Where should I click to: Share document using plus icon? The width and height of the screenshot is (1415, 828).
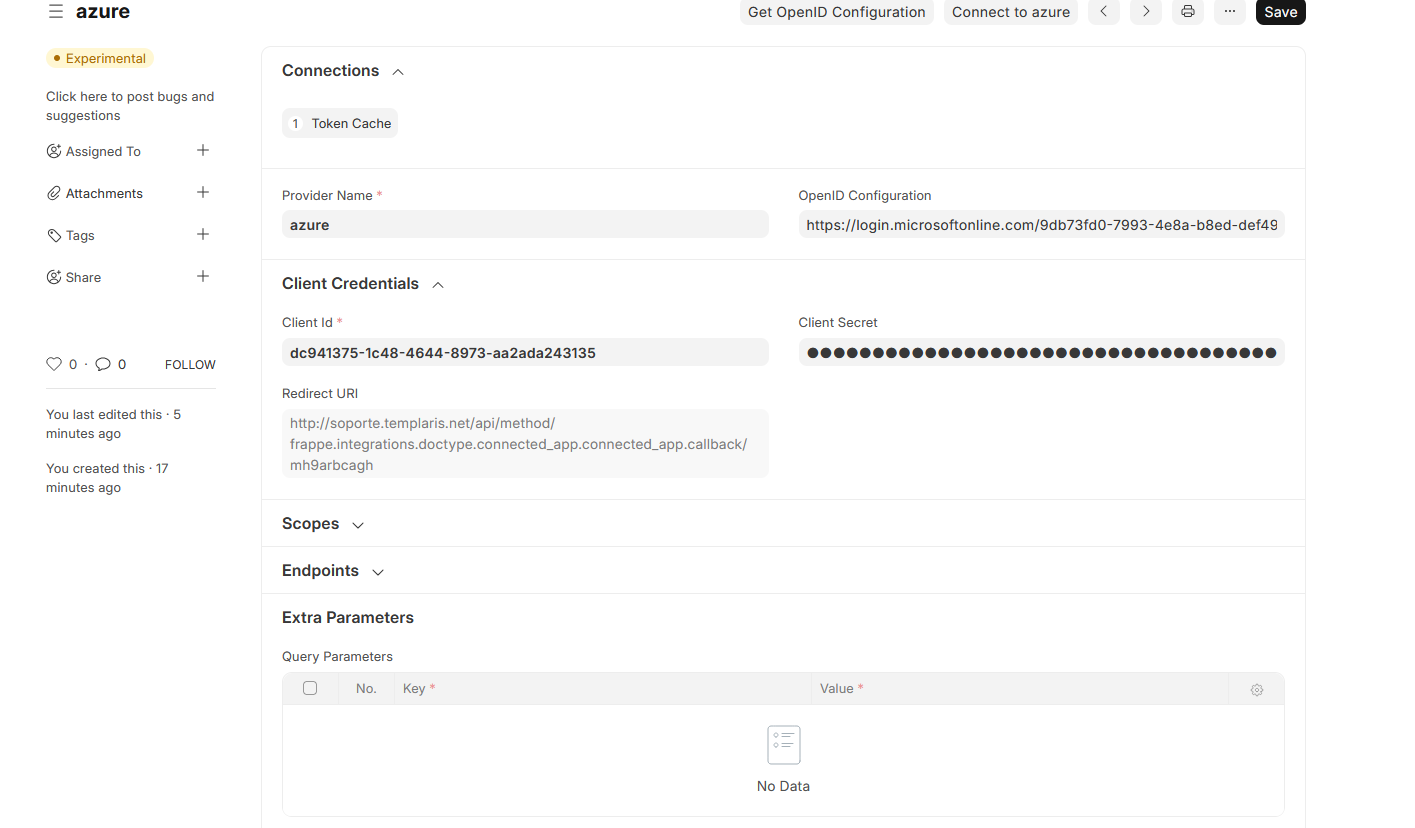pos(203,277)
